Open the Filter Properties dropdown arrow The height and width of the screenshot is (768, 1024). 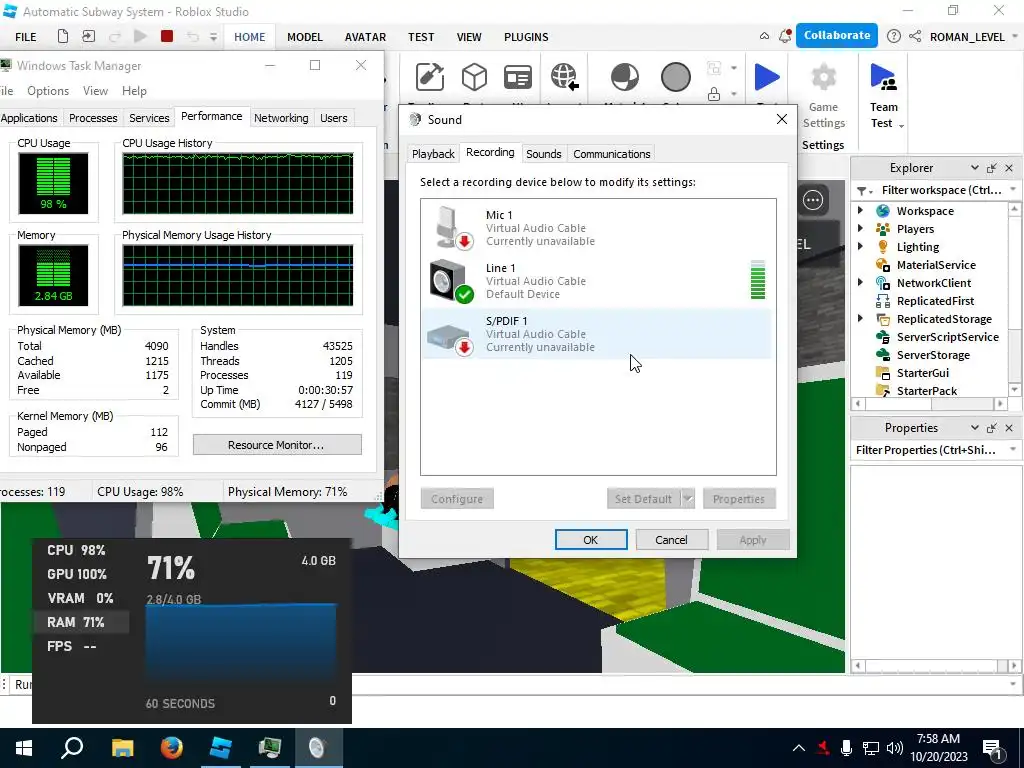pos(1013,449)
